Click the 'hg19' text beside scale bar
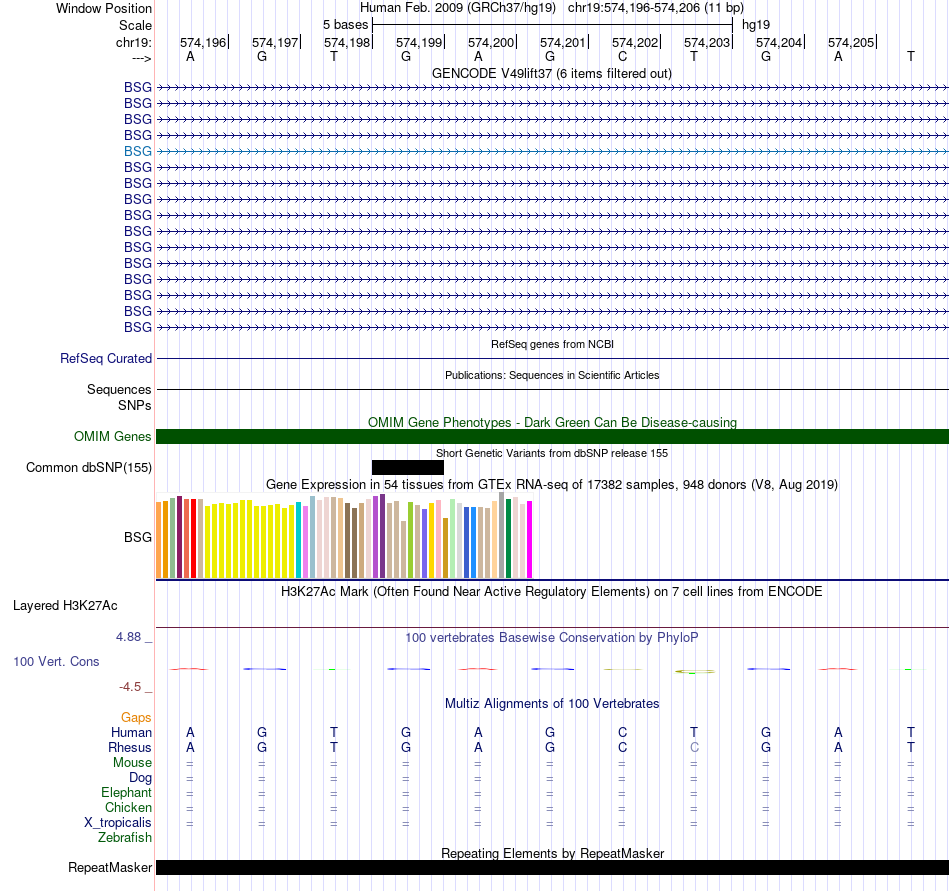The width and height of the screenshot is (950, 891). click(756, 25)
